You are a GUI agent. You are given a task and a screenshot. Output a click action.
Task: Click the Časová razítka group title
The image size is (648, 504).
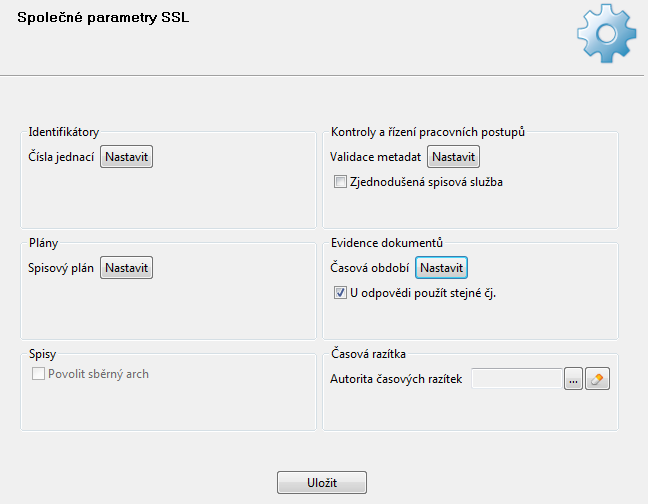click(x=368, y=354)
